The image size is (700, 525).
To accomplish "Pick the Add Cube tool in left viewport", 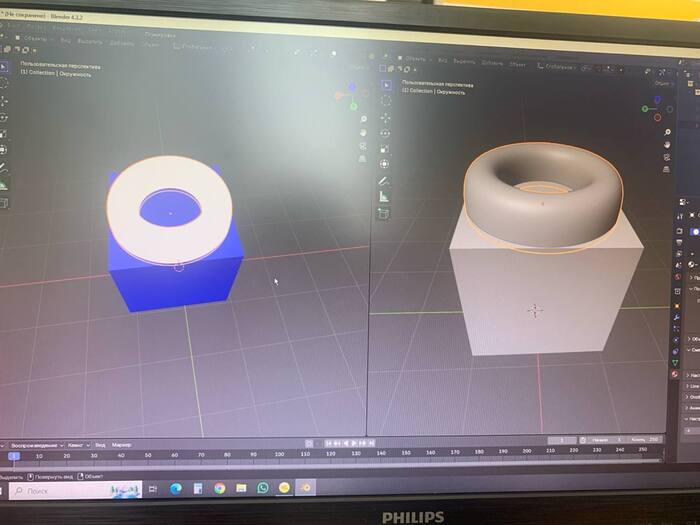I will coord(4,202).
